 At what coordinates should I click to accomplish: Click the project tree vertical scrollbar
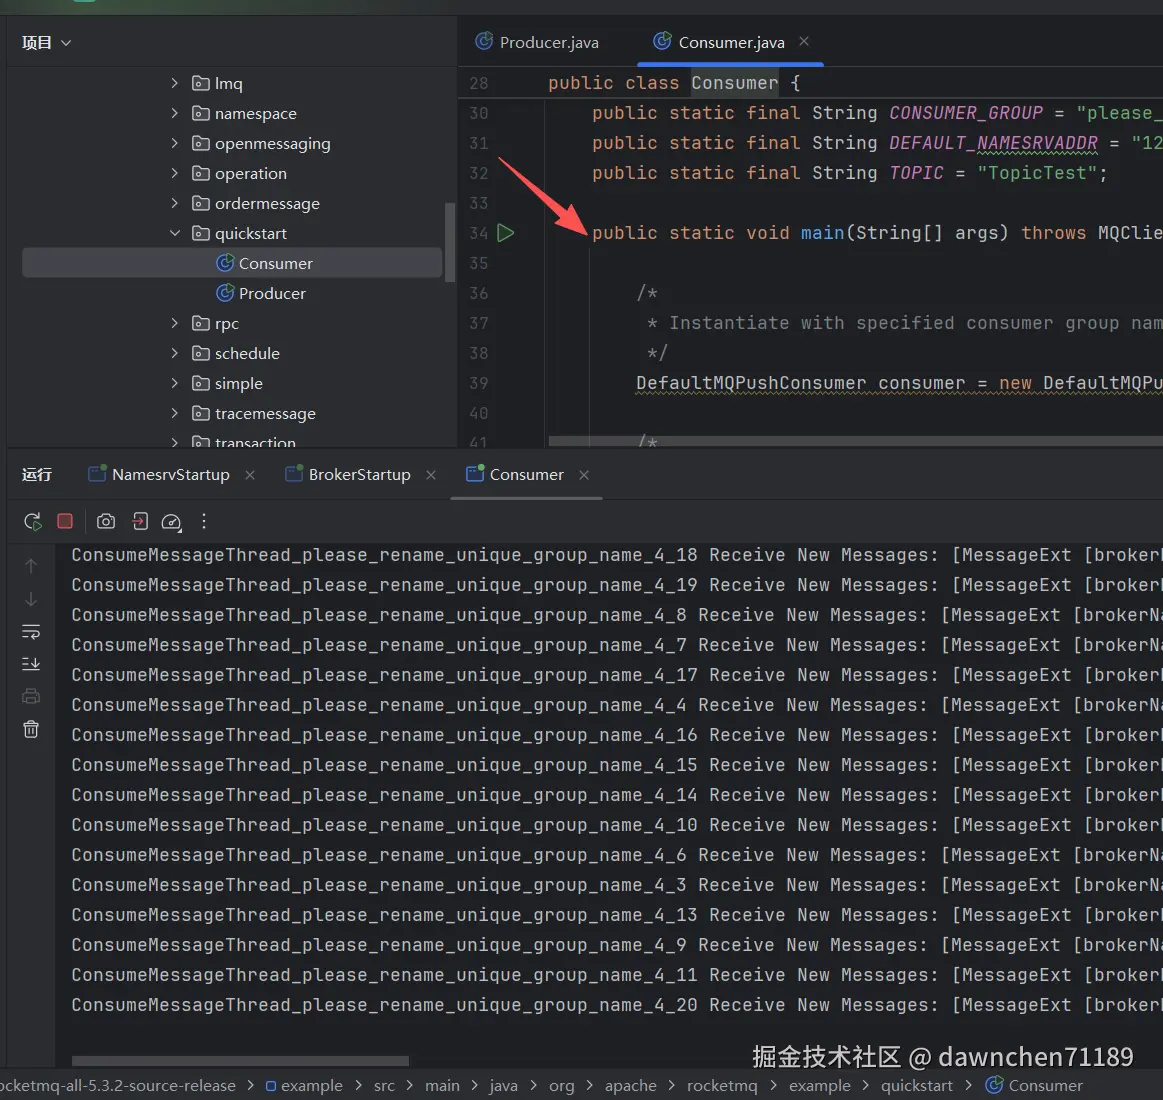click(x=449, y=242)
